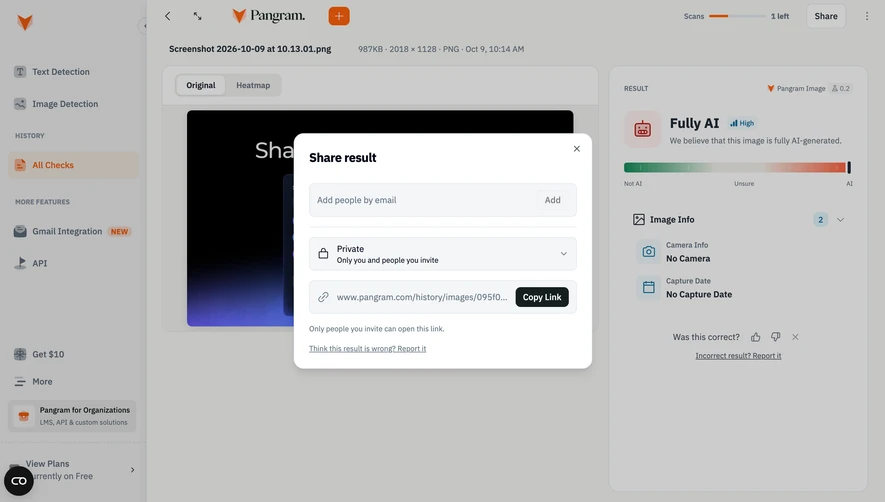Open Gmail Integration feature
This screenshot has height=502, width=885.
tap(72, 232)
